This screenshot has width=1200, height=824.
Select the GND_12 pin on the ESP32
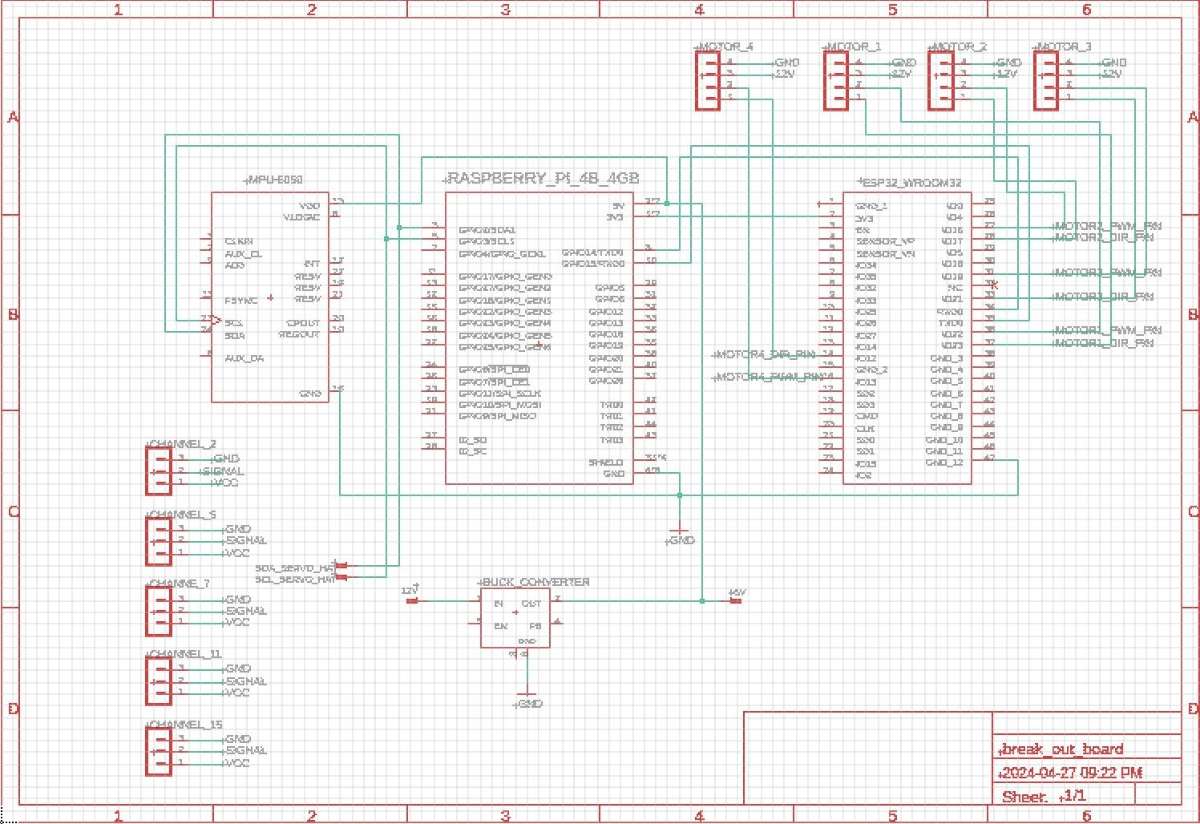tap(944, 463)
